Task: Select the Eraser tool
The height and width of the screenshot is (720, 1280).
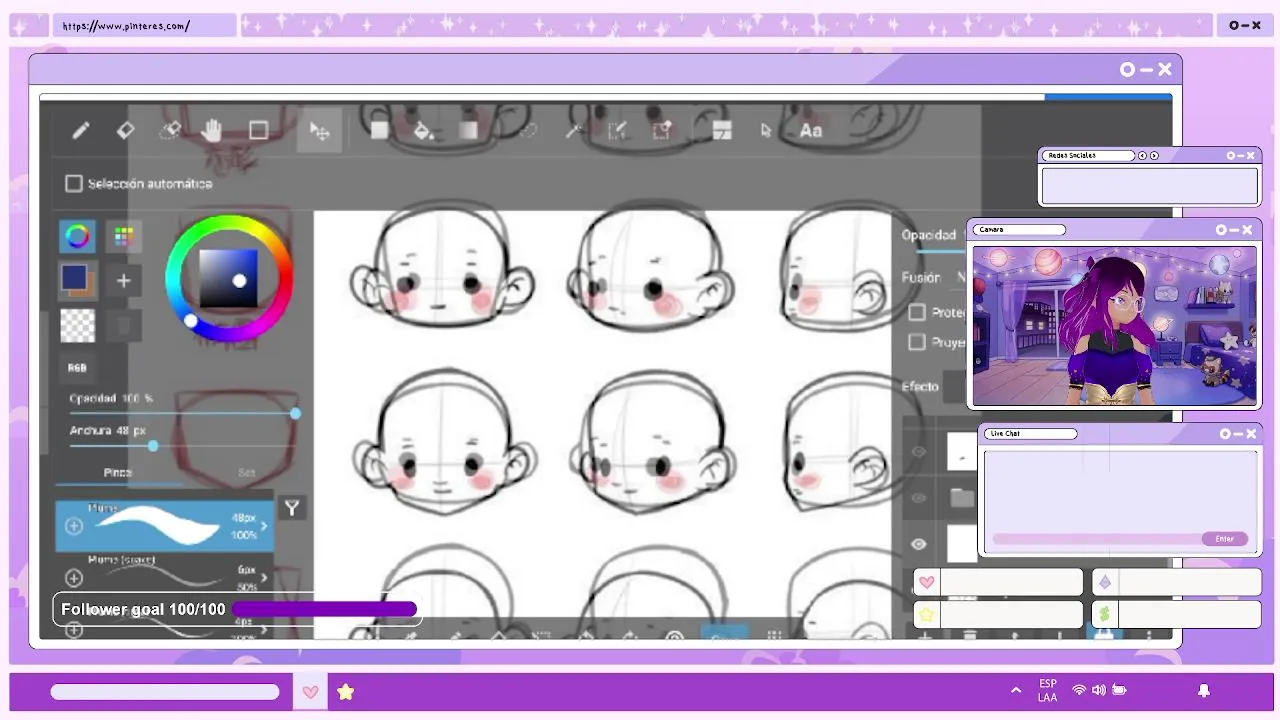Action: tap(125, 130)
